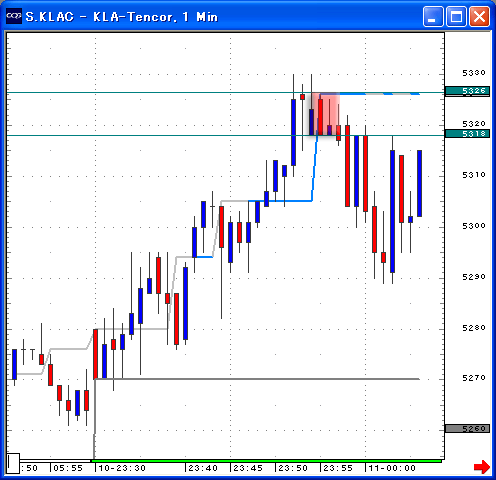Select the gray 5260 price marker label
The image size is (496, 480).
pyautogui.click(x=467, y=428)
